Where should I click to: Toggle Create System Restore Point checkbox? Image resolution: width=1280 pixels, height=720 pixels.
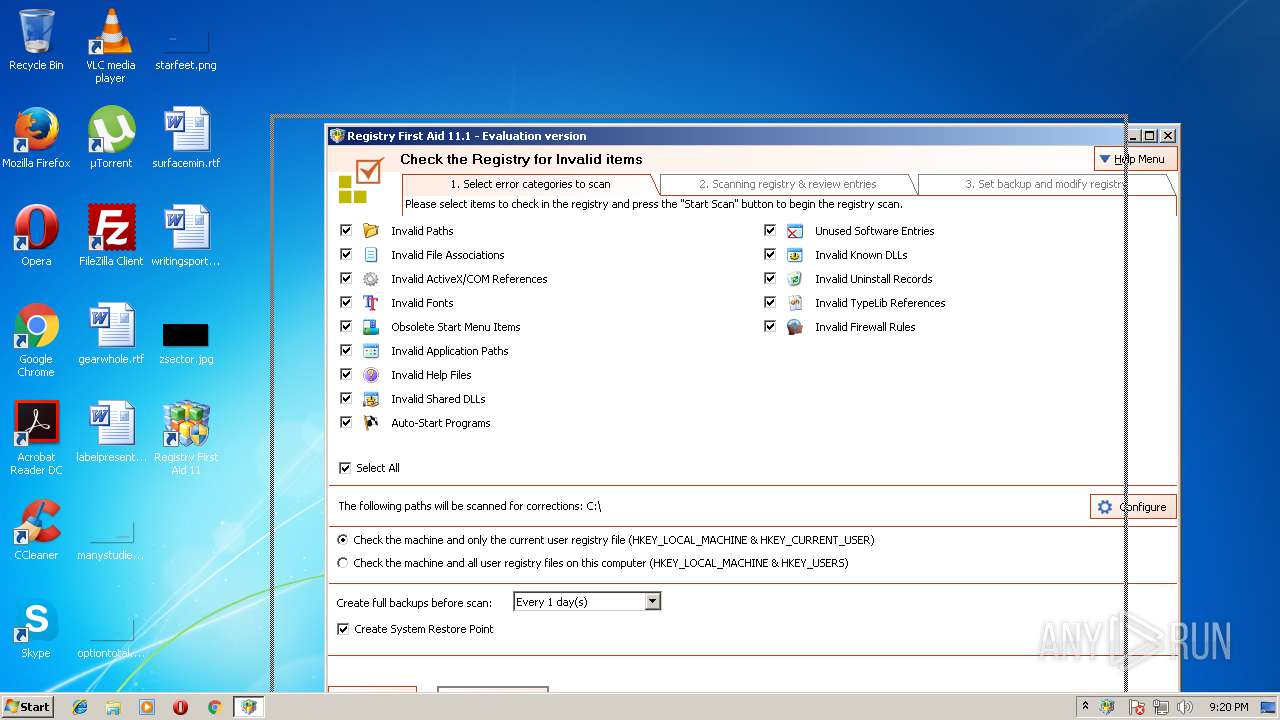[x=343, y=629]
